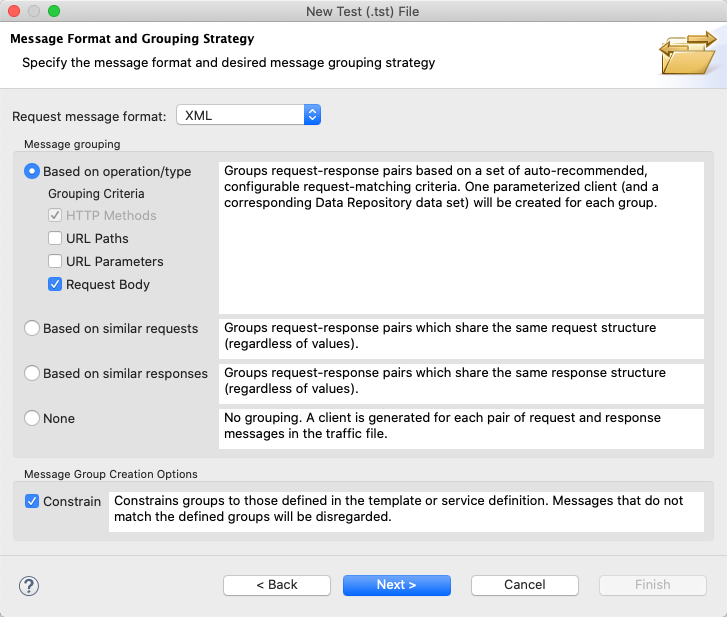
Task: Click the red close window button
Action: click(x=14, y=11)
